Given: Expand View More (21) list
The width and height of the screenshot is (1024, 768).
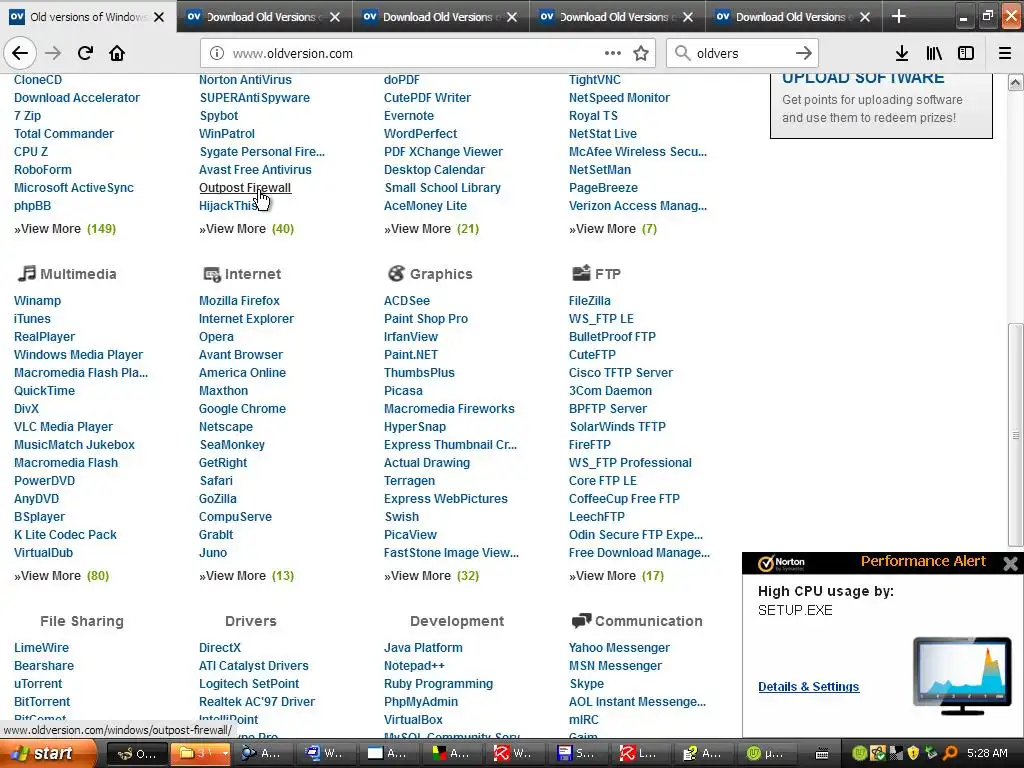Looking at the screenshot, I should (431, 229).
